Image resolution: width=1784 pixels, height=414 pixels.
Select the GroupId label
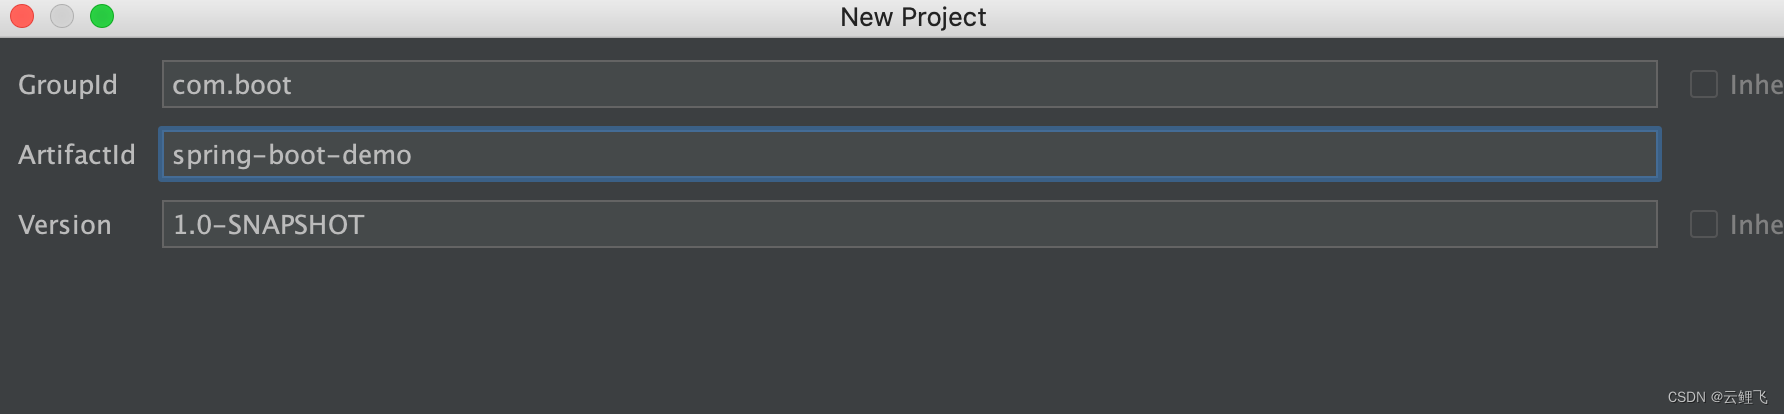click(x=68, y=85)
